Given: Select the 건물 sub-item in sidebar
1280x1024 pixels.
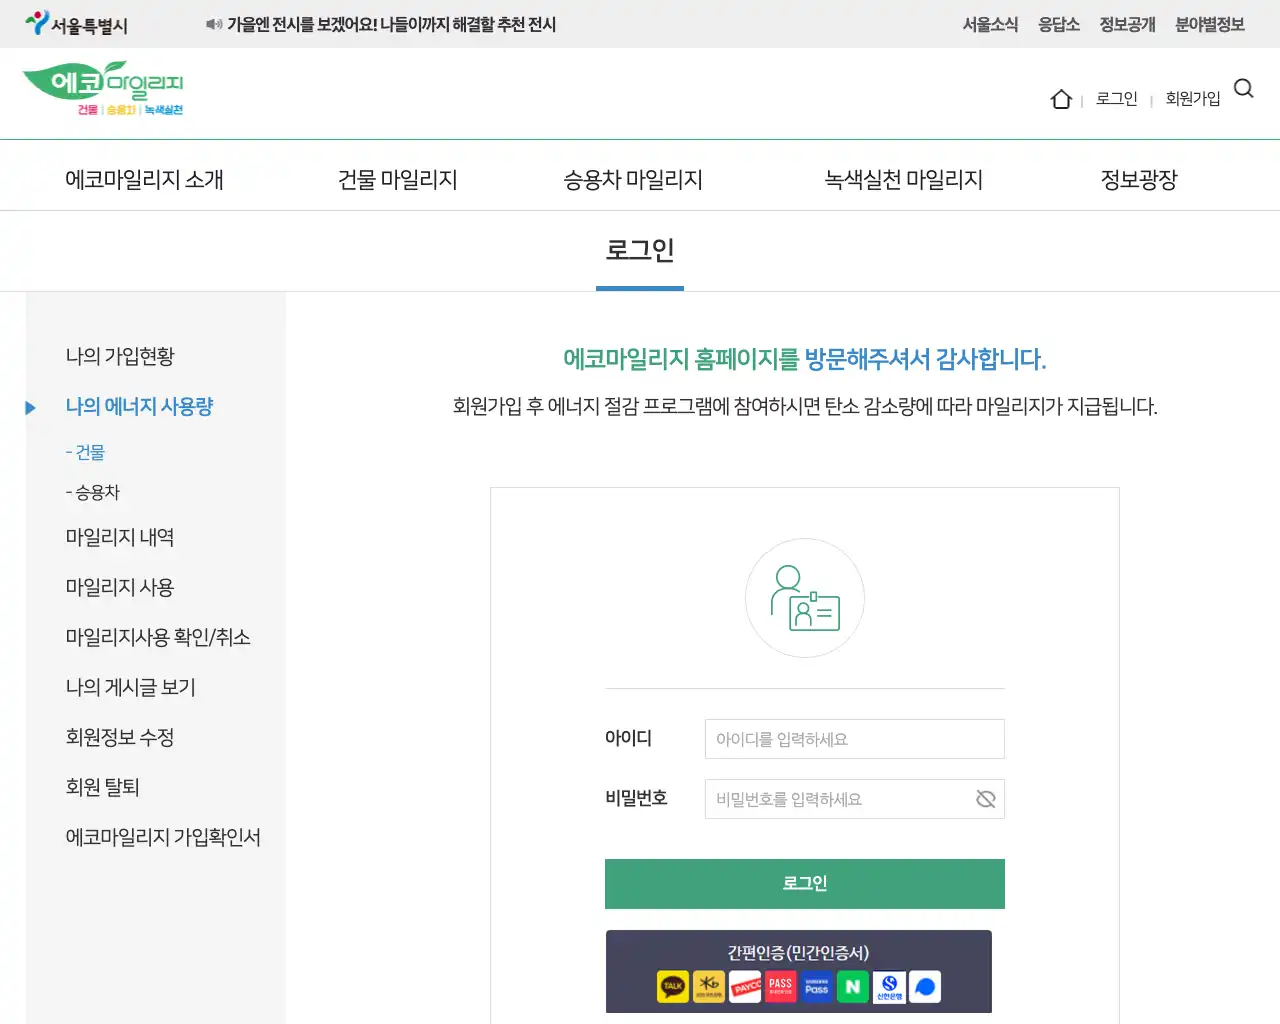Looking at the screenshot, I should (86, 452).
